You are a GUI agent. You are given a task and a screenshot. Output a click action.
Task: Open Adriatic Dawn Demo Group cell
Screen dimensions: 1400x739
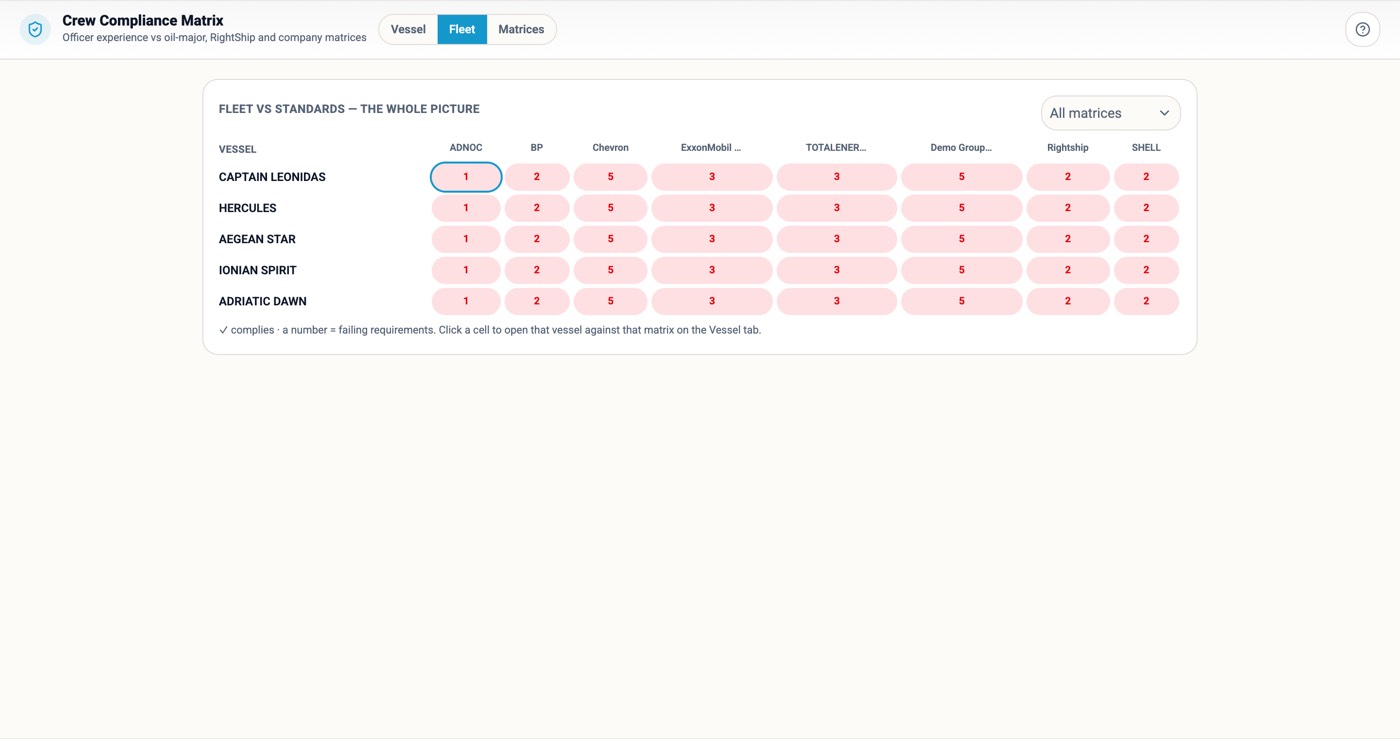click(962, 301)
